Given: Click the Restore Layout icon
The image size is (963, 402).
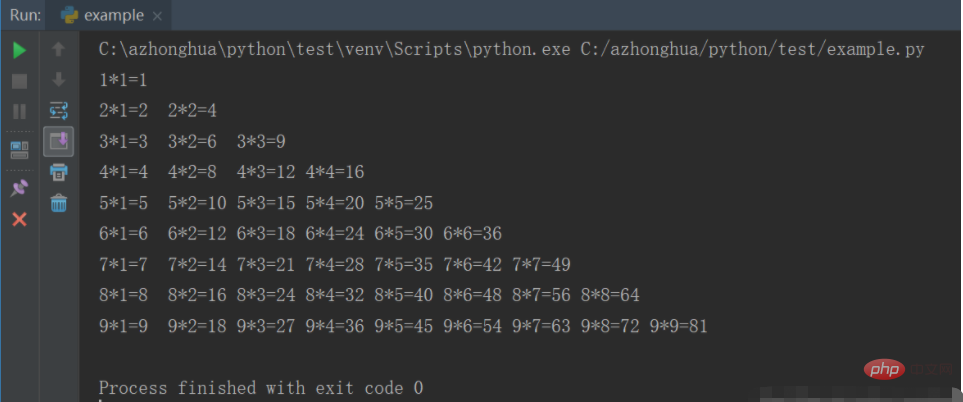Looking at the screenshot, I should (x=19, y=149).
